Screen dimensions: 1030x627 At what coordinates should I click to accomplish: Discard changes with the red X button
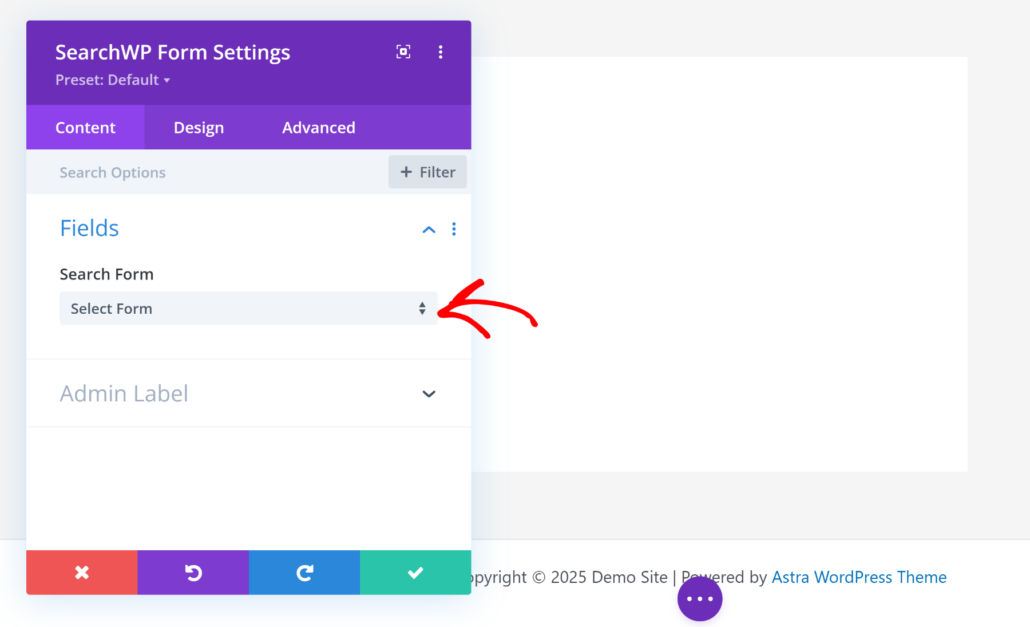tap(82, 573)
